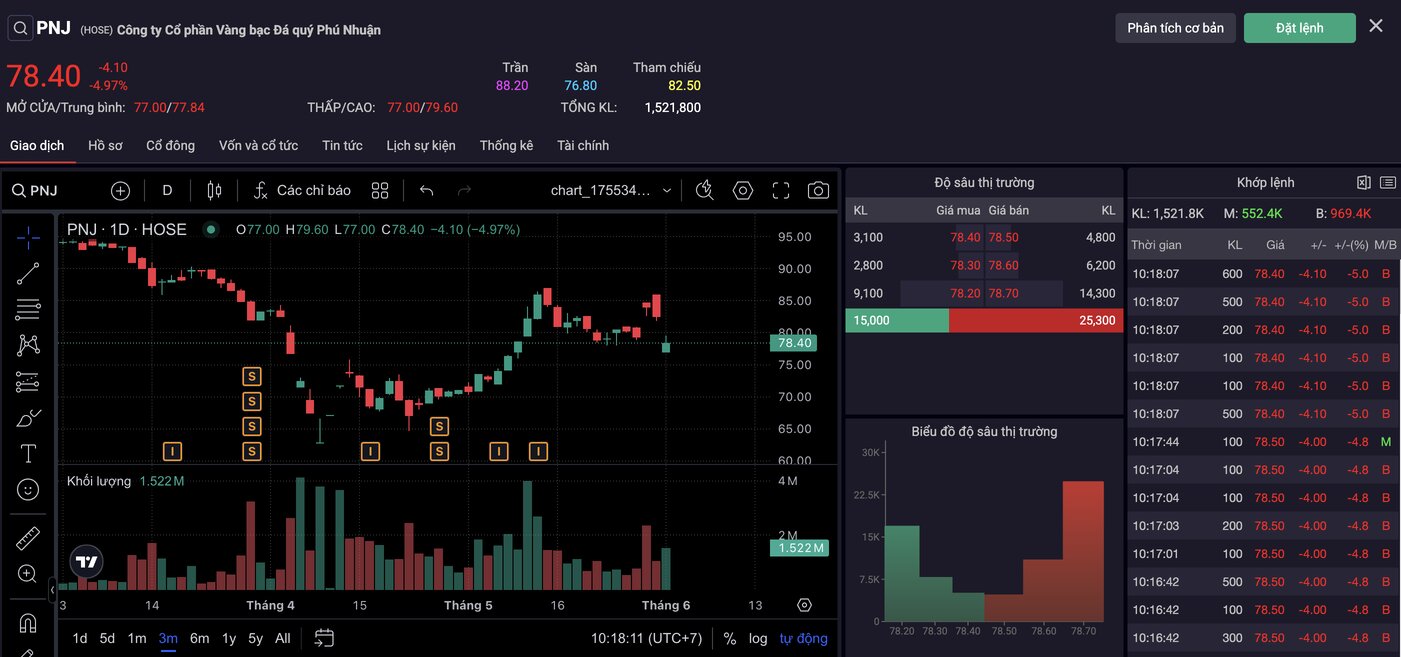Open symbol search in chart toolbar
This screenshot has width=1401, height=657.
pos(35,190)
